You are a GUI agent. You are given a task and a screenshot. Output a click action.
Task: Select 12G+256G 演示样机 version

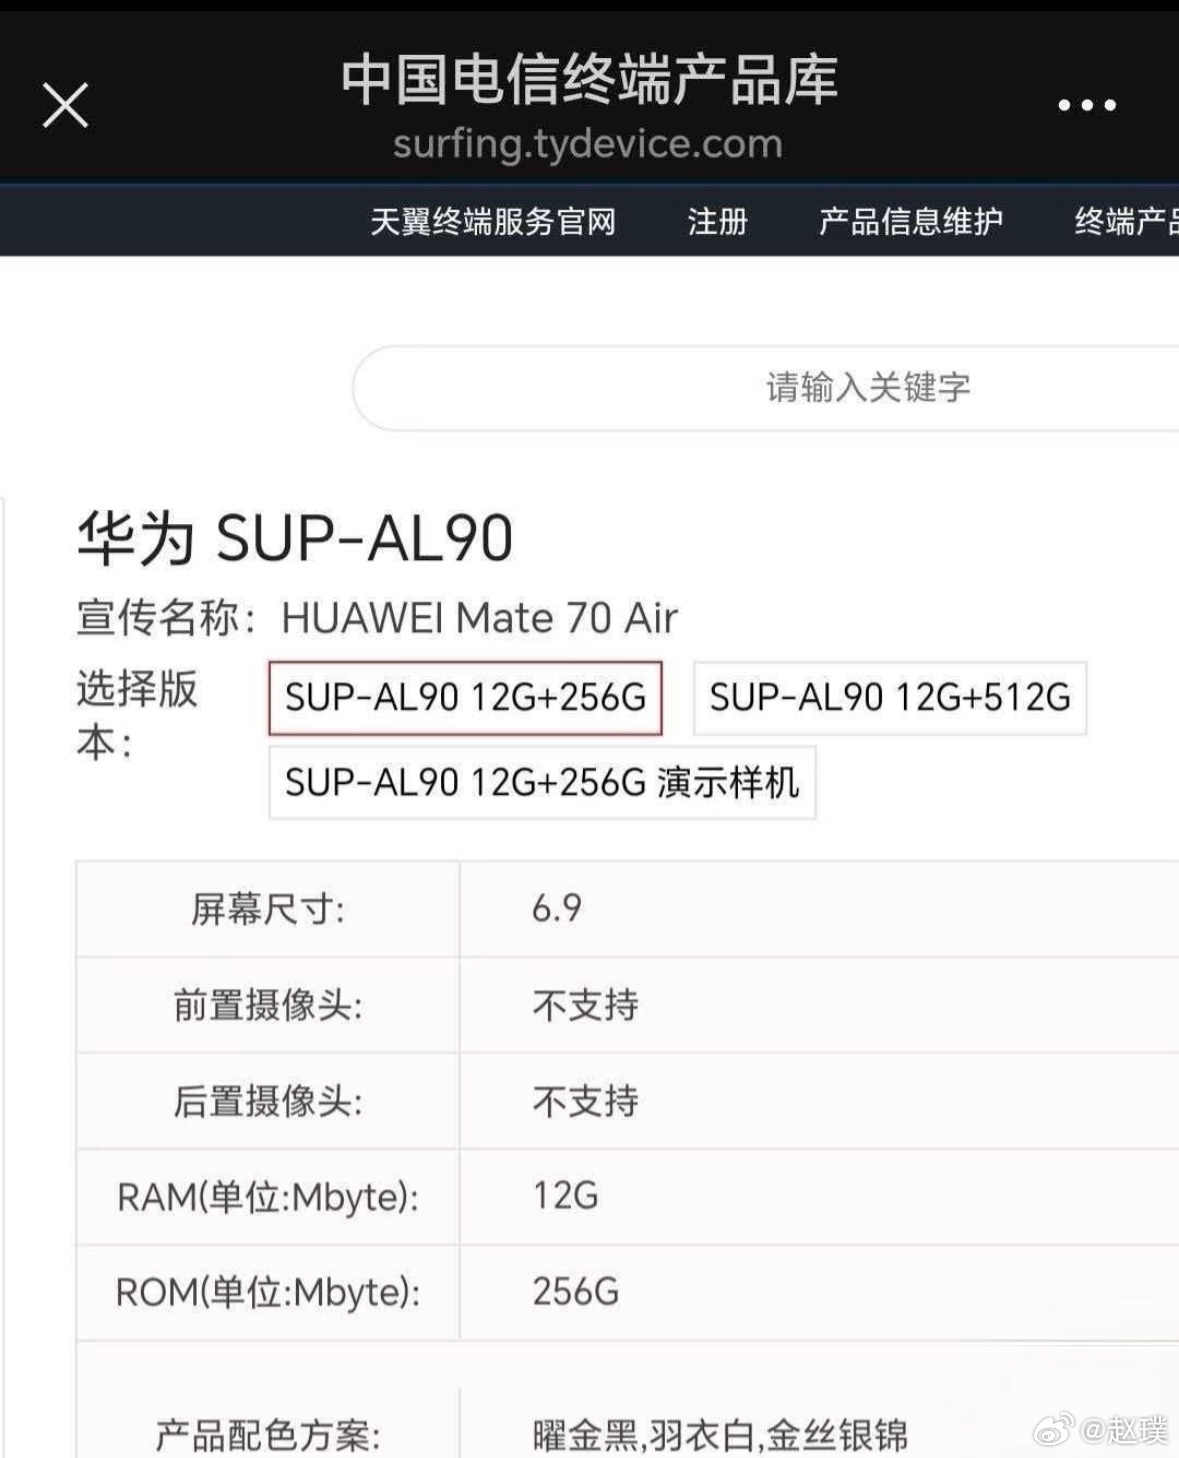coord(542,782)
